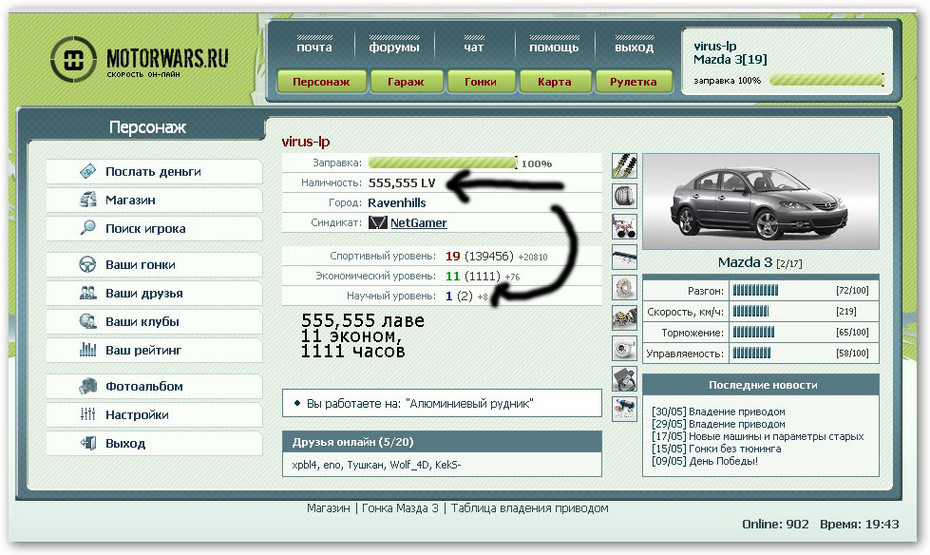Open Поиск игрока in the sidebar

pyautogui.click(x=154, y=228)
